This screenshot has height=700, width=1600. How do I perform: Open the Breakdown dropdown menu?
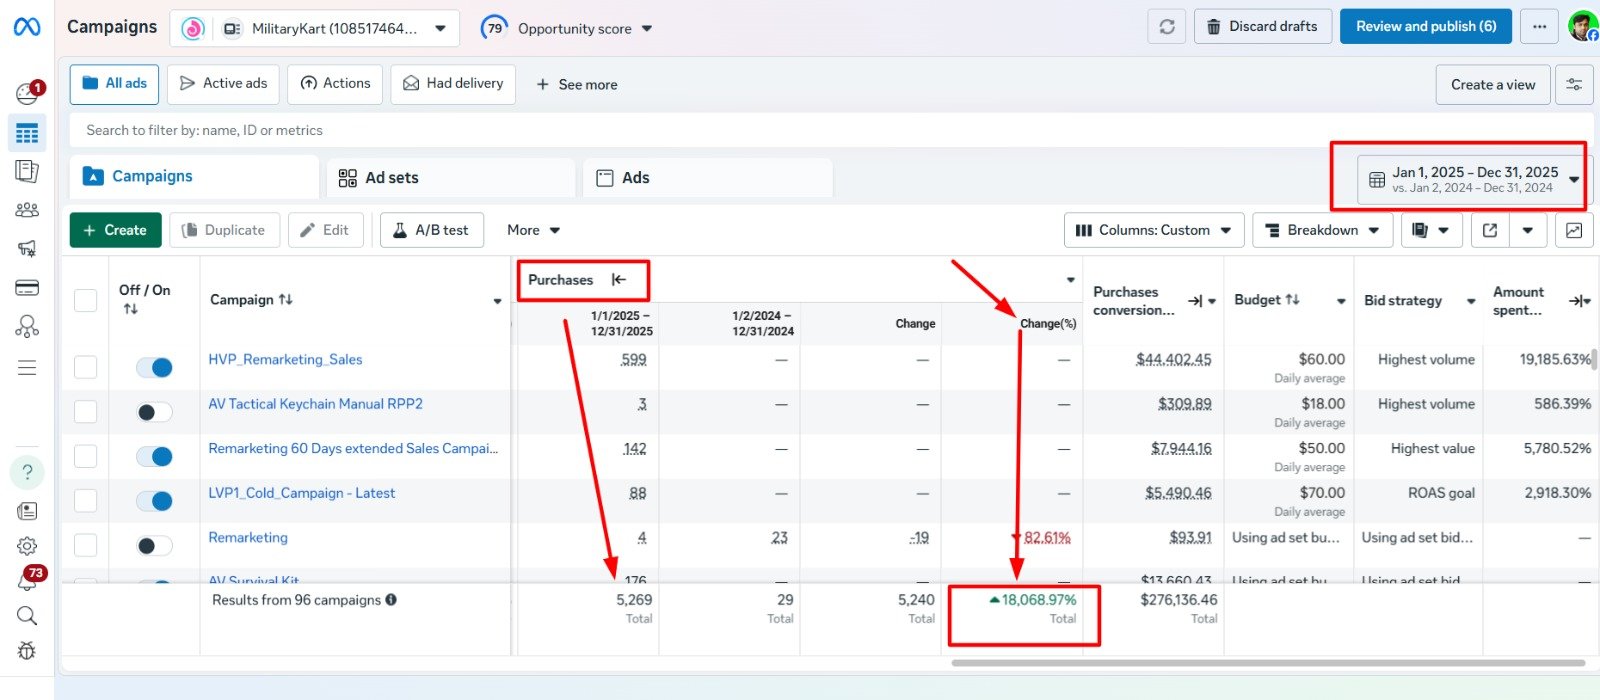[1322, 230]
